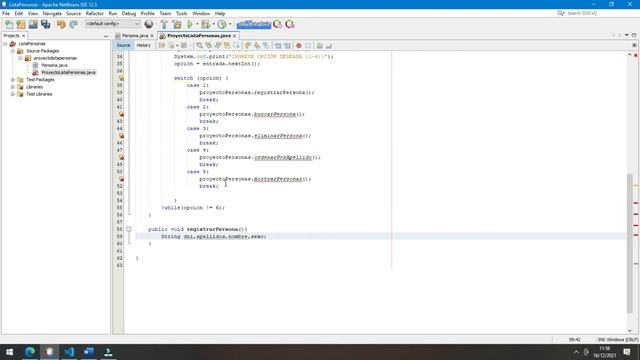Expand the Libraries node
Image resolution: width=640 pixels, height=360 pixels.
[13, 87]
